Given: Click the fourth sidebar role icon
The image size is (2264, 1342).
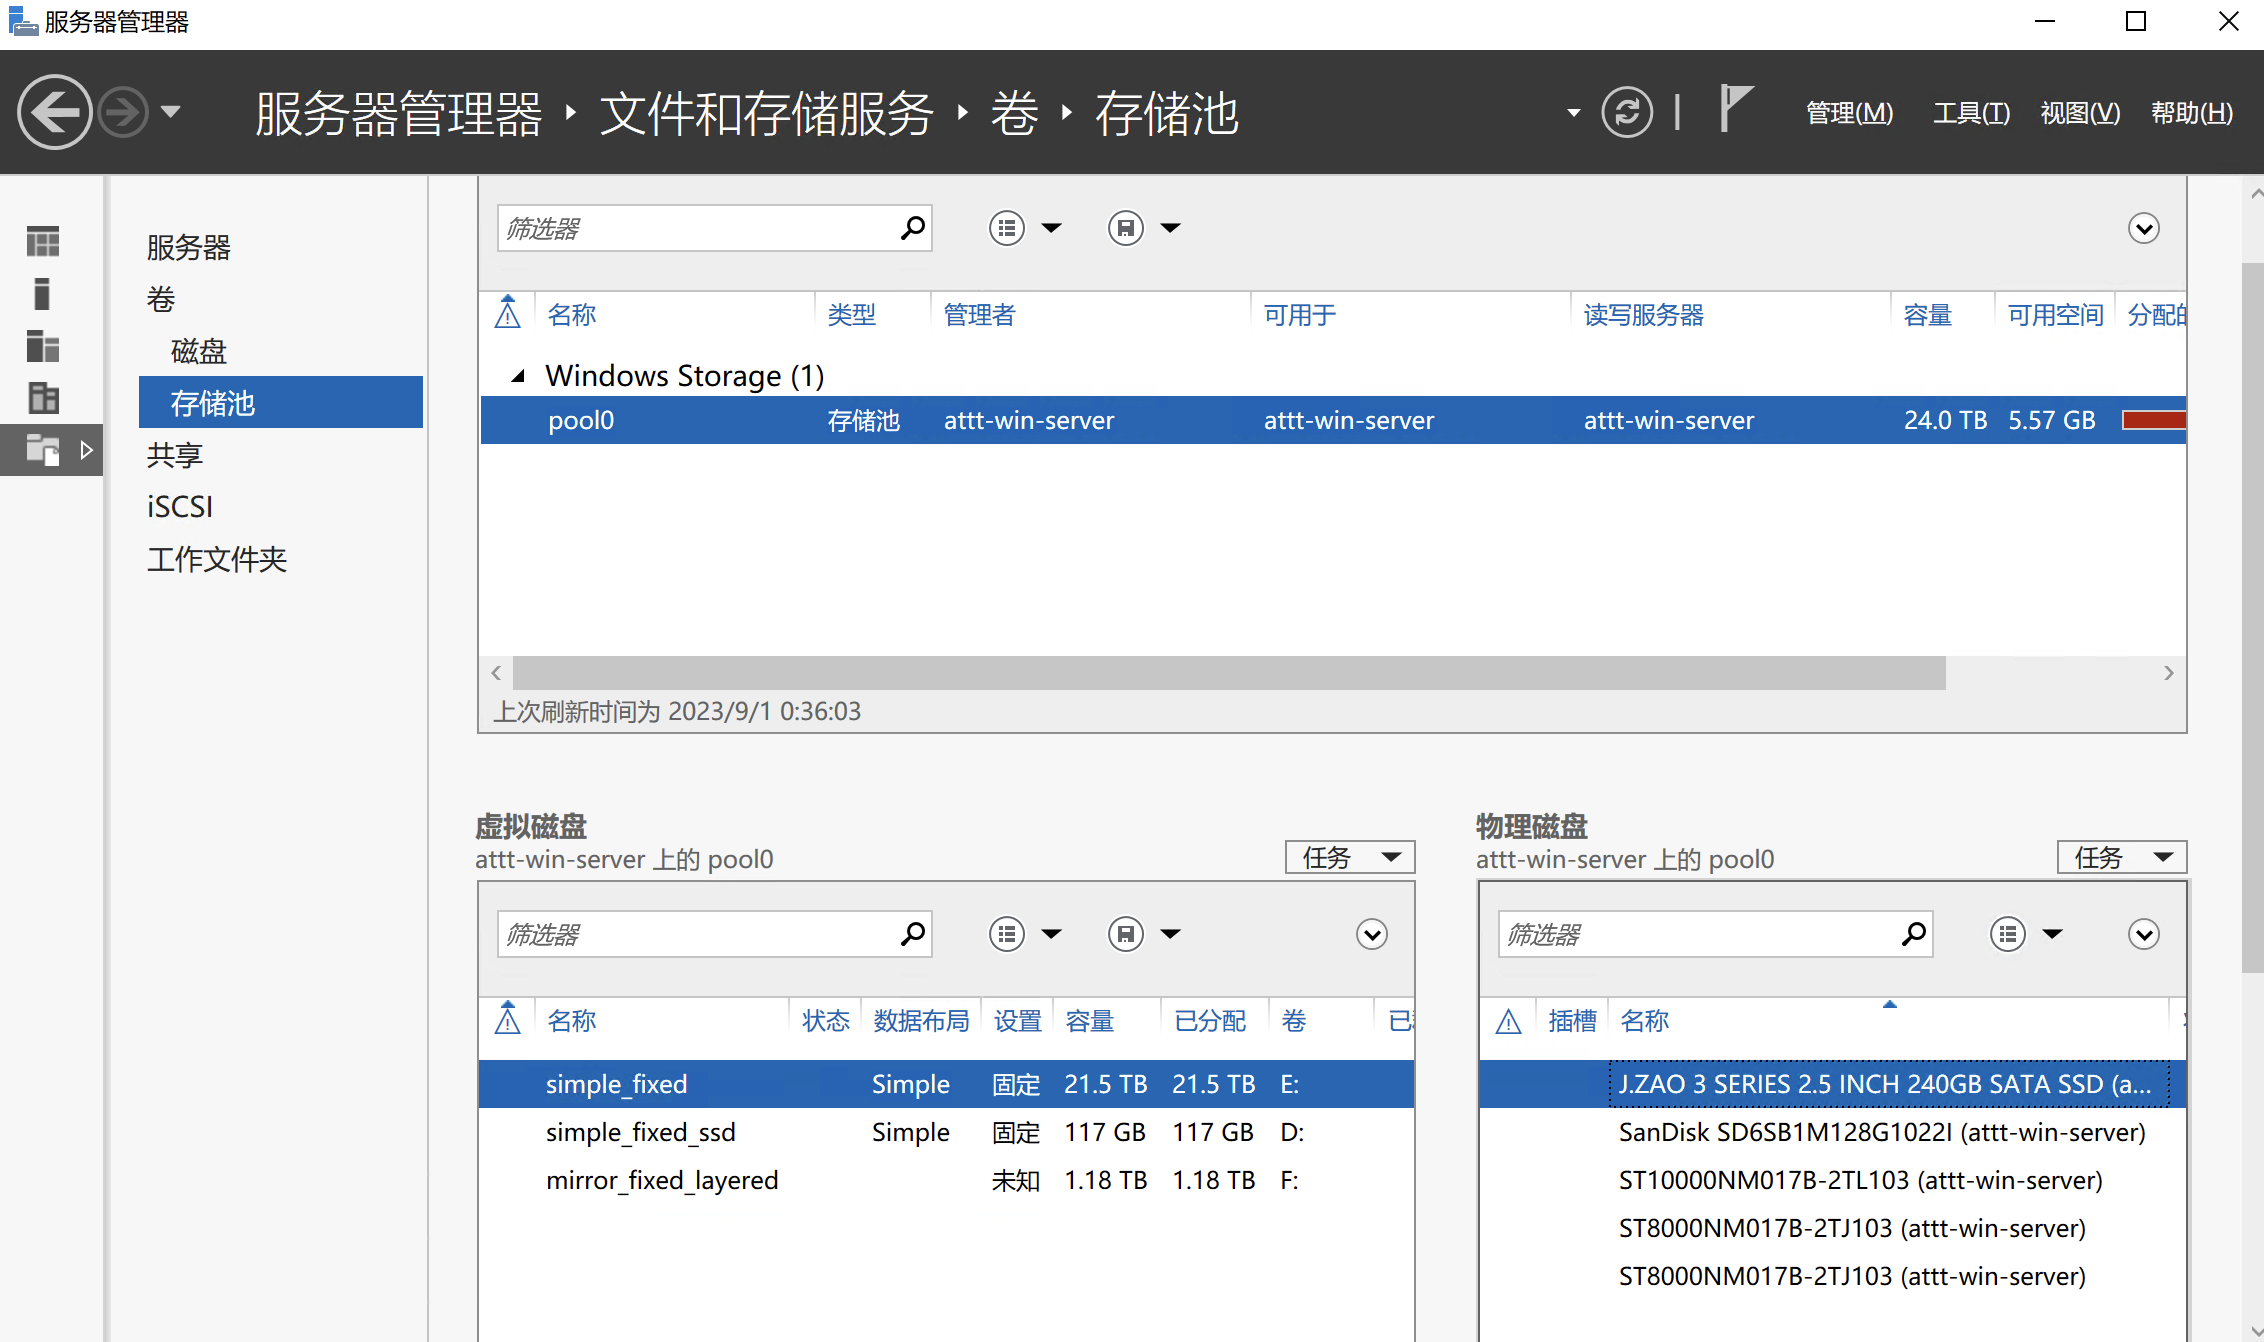Looking at the screenshot, I should tap(43, 398).
